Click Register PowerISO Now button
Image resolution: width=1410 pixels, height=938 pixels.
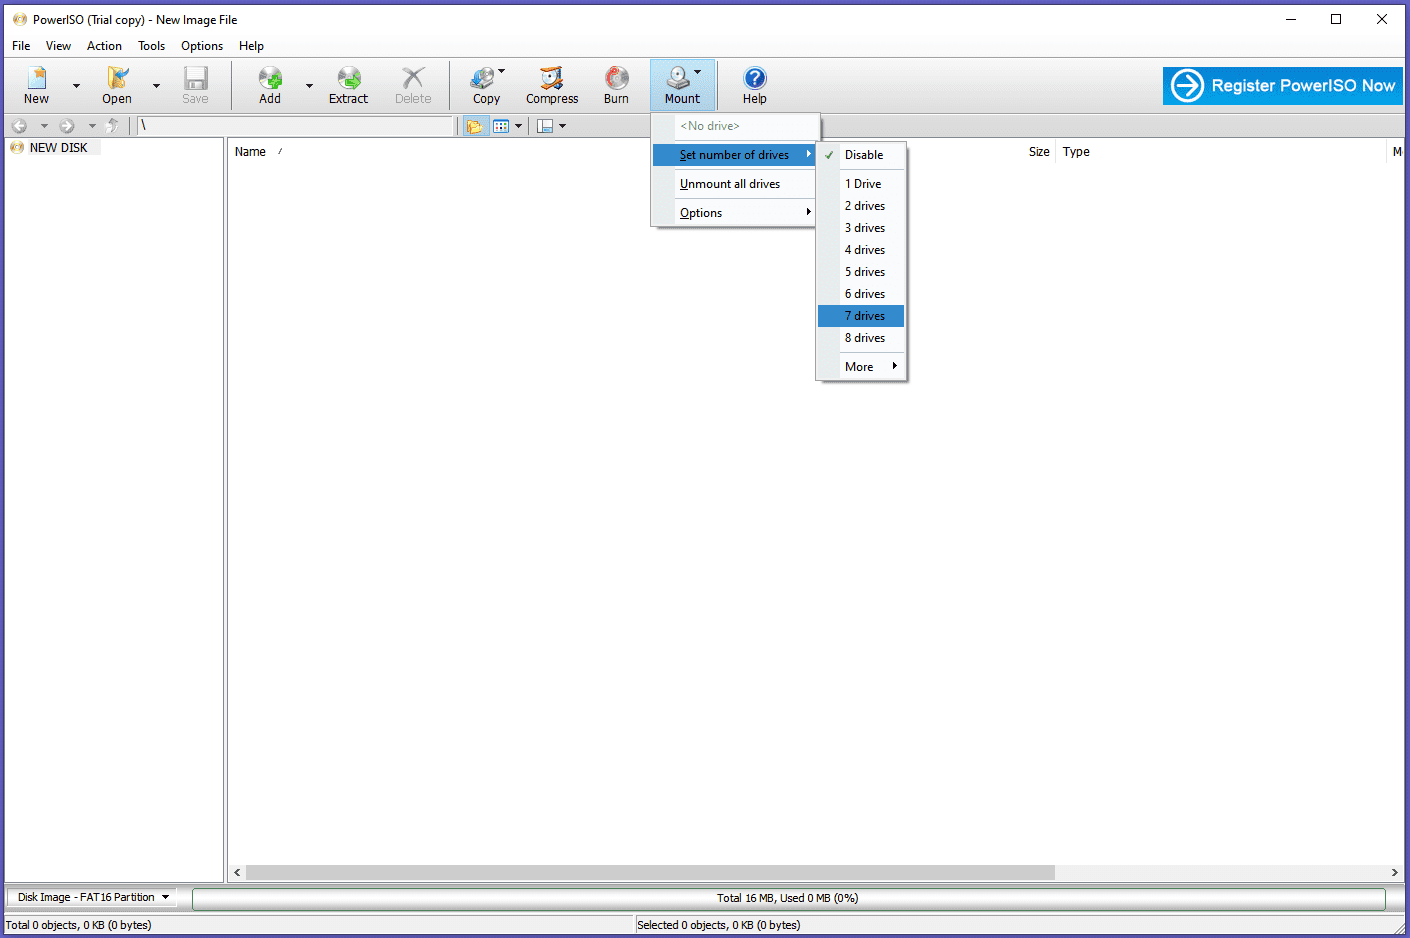[x=1283, y=86]
